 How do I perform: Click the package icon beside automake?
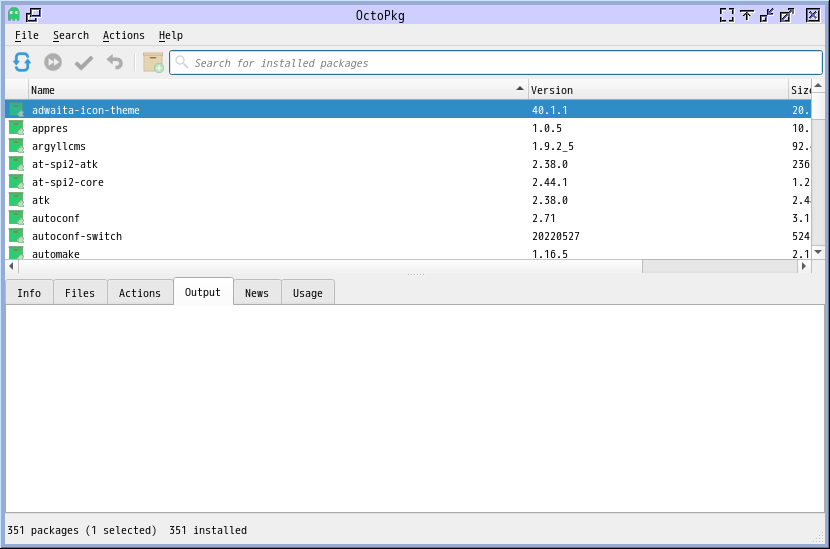16,253
